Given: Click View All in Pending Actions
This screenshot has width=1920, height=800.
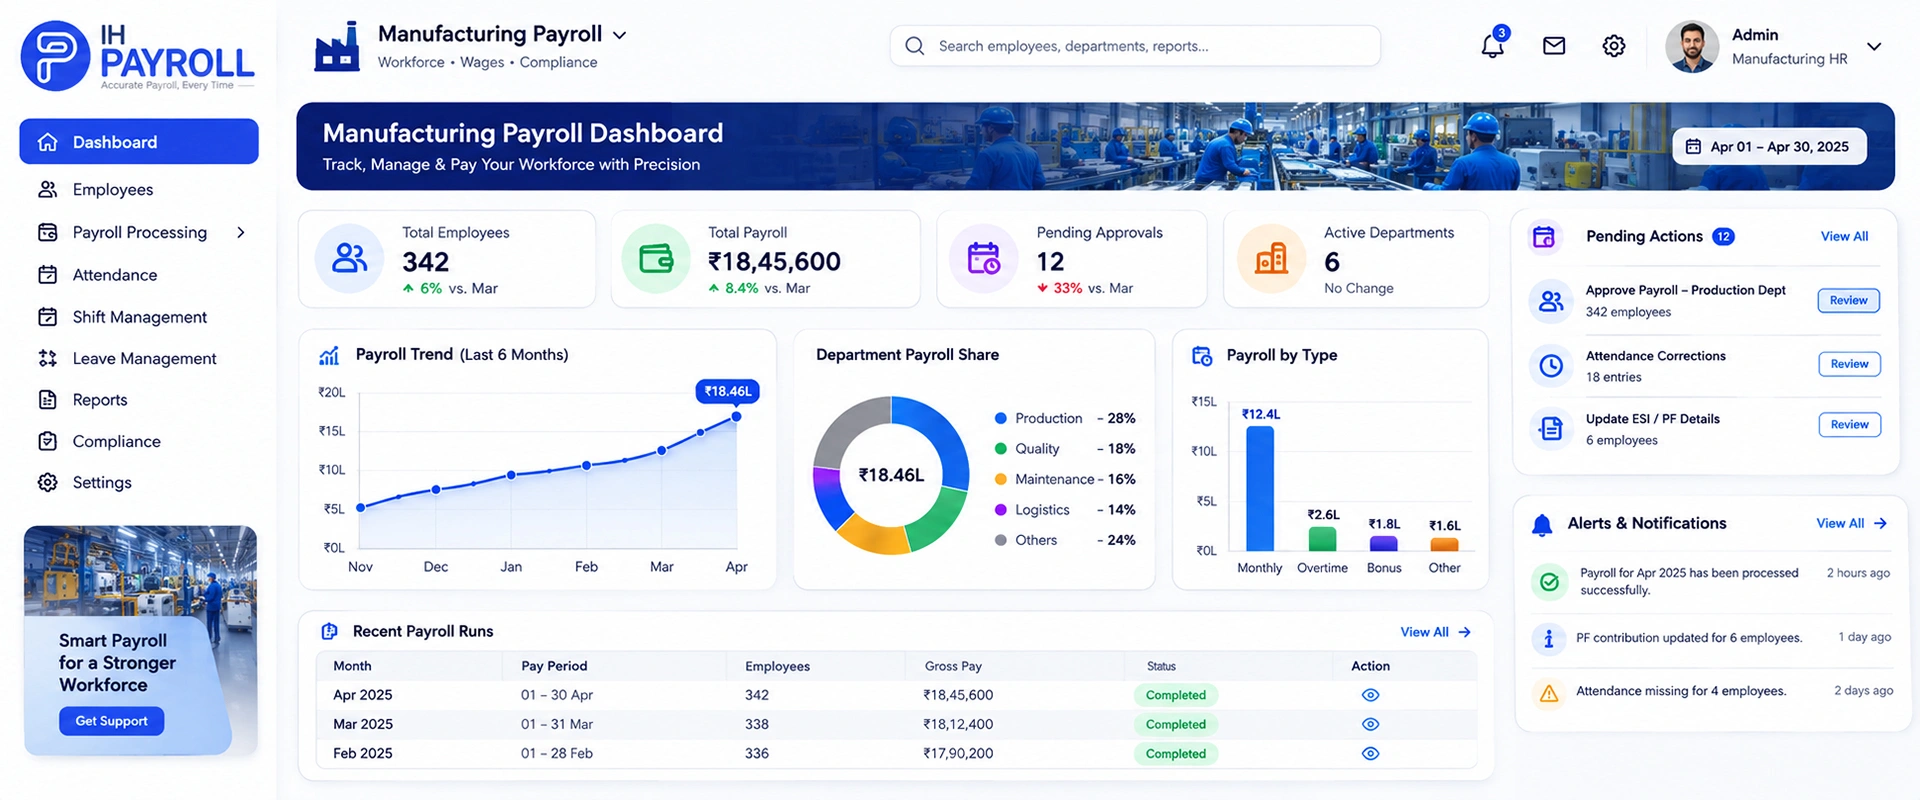Looking at the screenshot, I should 1844,237.
